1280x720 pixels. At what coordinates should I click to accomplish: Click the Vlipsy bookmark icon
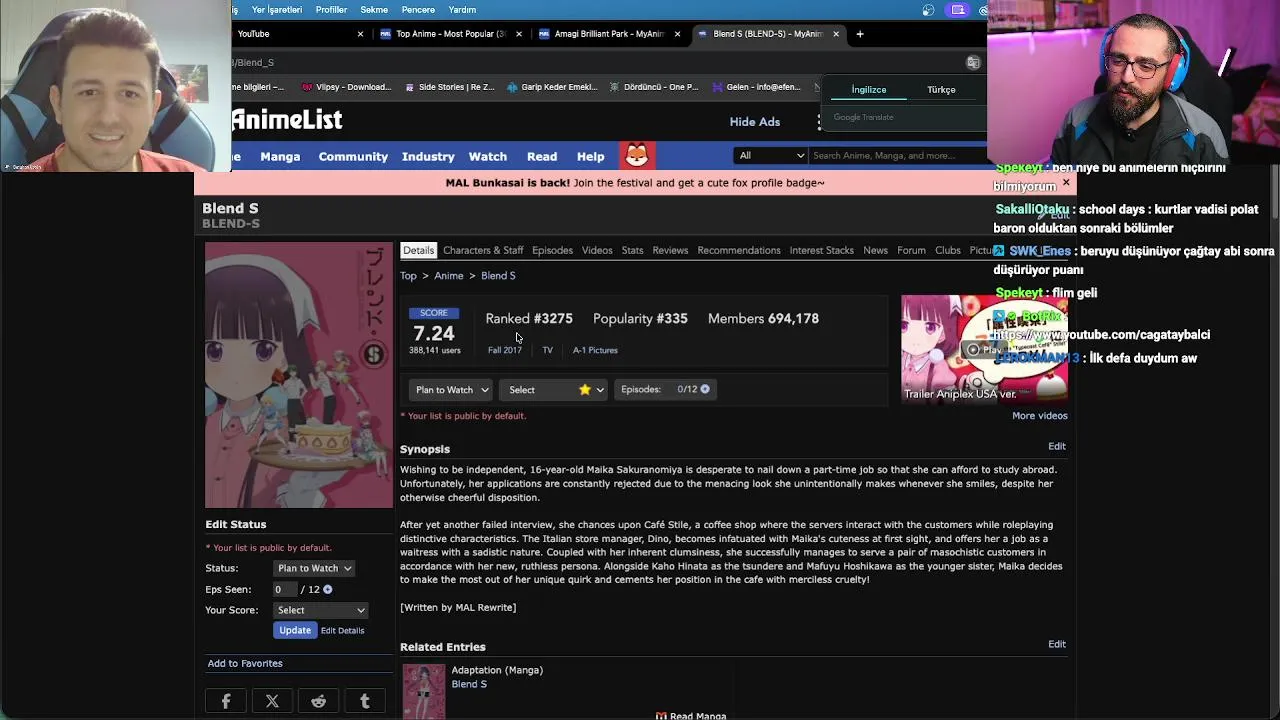click(x=307, y=87)
